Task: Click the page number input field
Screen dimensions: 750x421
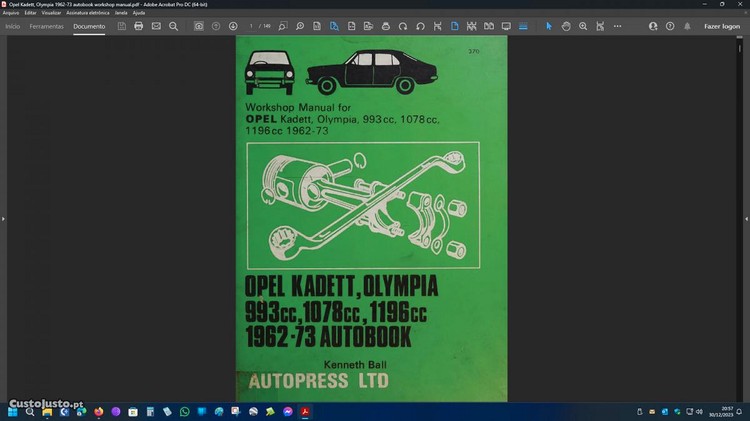Action: click(253, 26)
